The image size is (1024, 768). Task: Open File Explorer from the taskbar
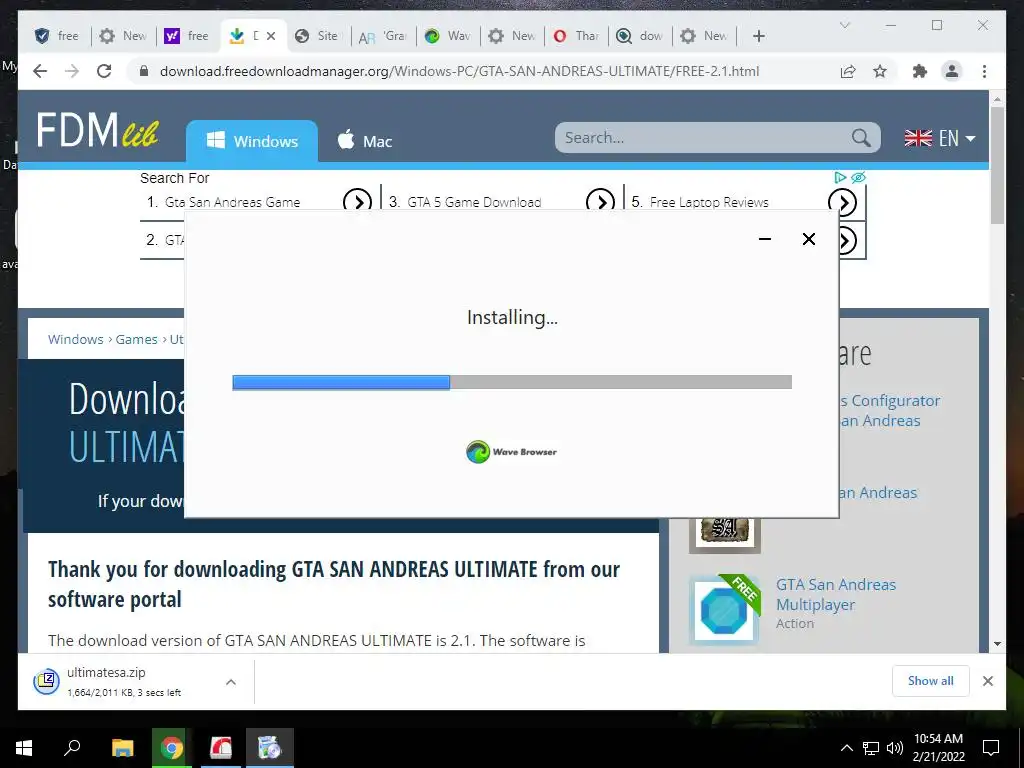click(x=122, y=748)
